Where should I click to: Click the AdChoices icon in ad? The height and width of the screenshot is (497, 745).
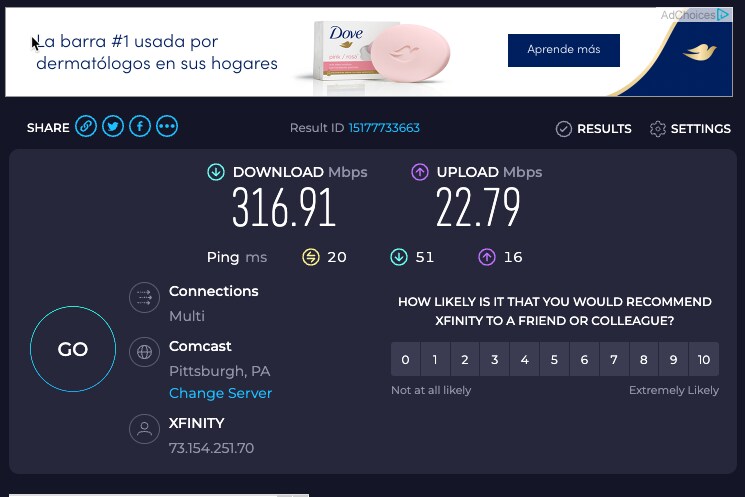(723, 15)
